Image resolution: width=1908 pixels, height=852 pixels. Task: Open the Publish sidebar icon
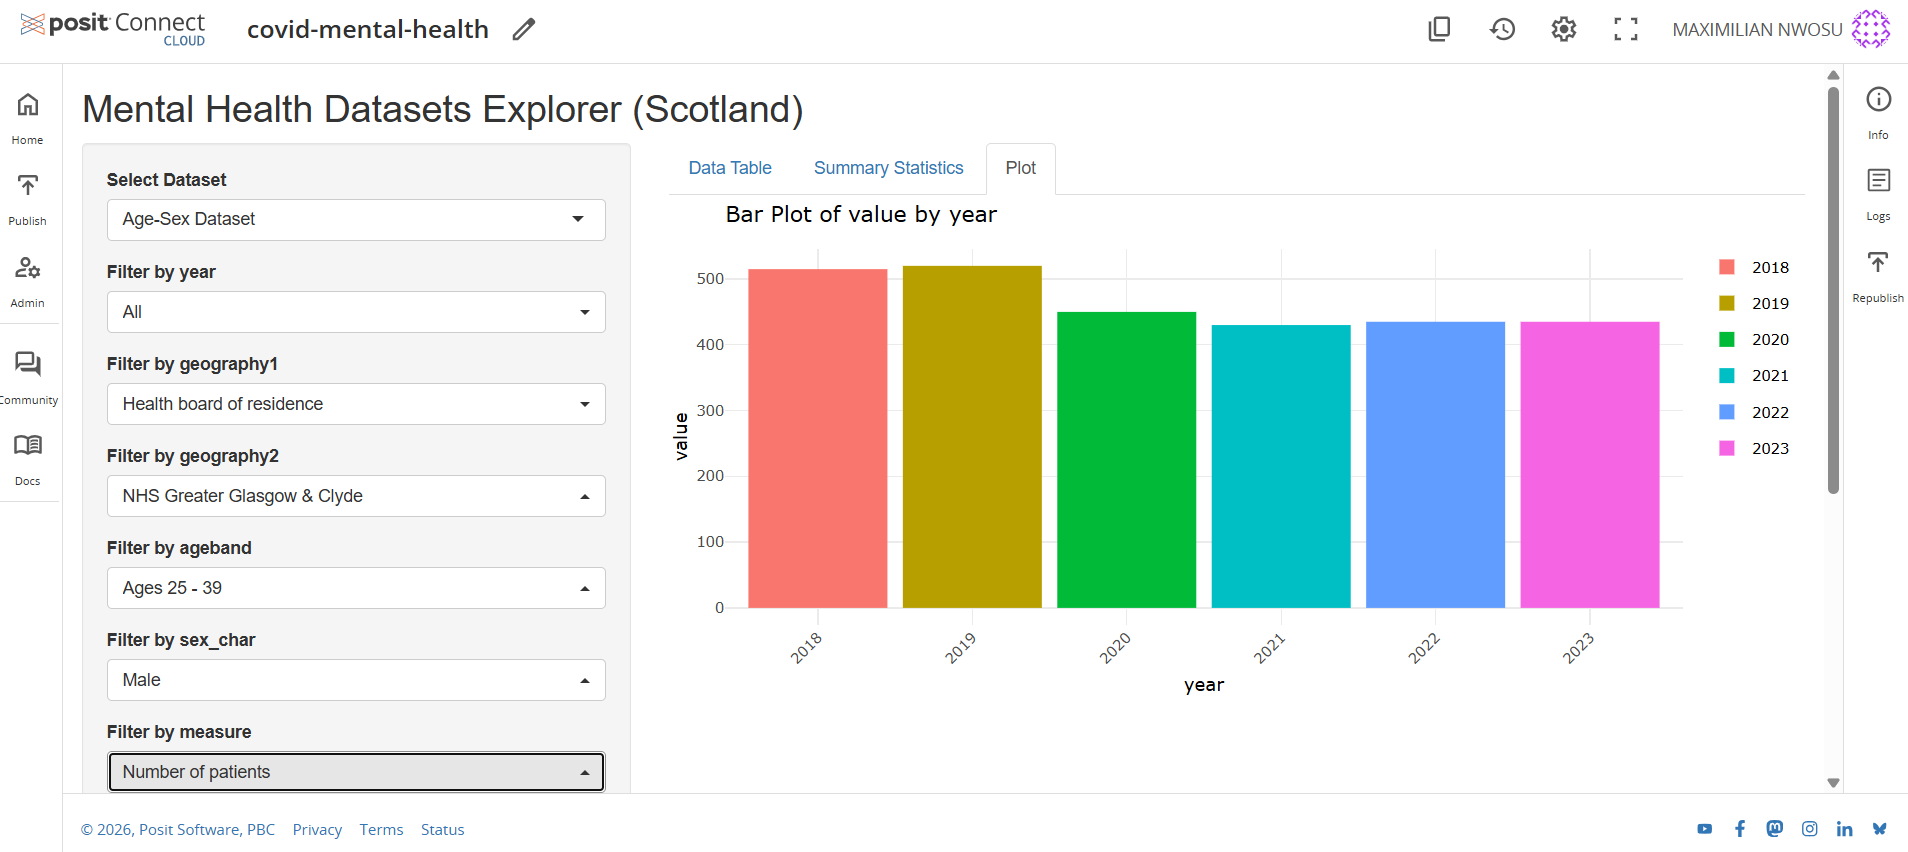(28, 186)
